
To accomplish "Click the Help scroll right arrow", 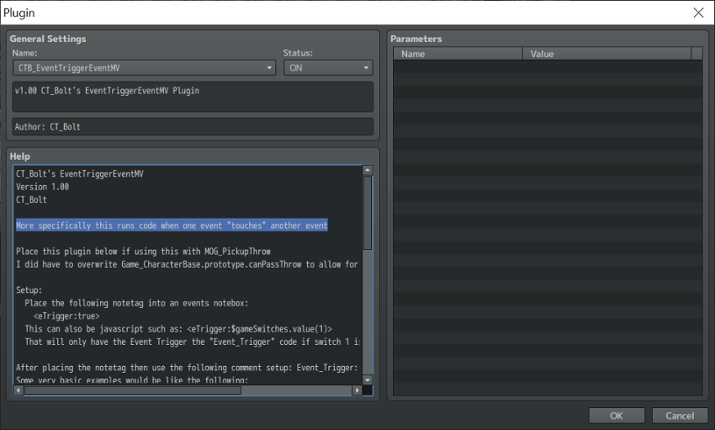I will coord(357,390).
